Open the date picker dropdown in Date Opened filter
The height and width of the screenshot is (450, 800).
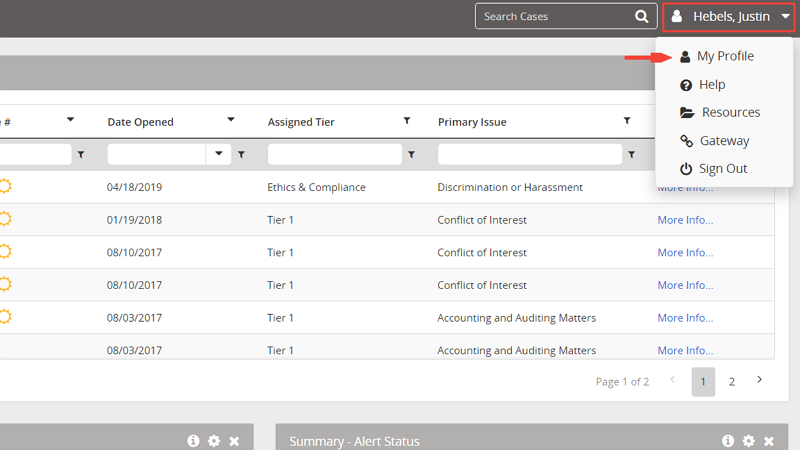point(219,155)
